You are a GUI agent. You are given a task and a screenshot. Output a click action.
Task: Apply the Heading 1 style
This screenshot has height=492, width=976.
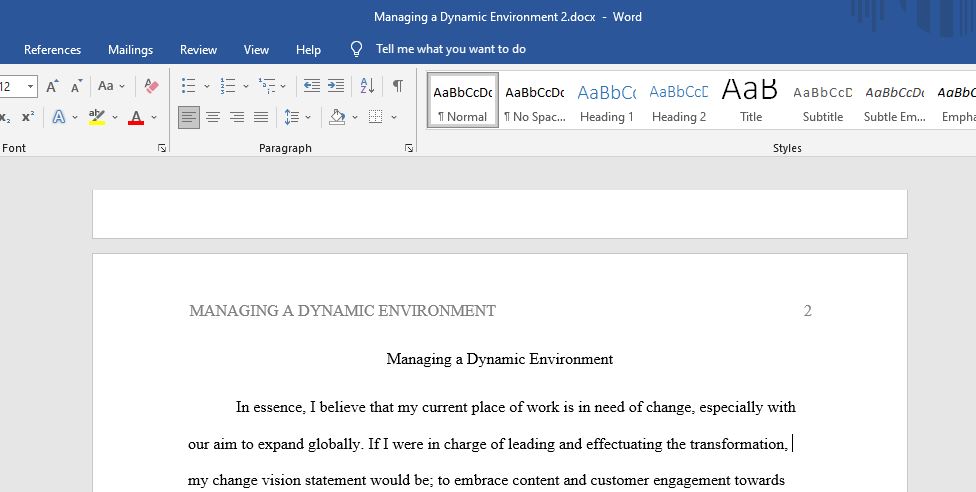(607, 101)
